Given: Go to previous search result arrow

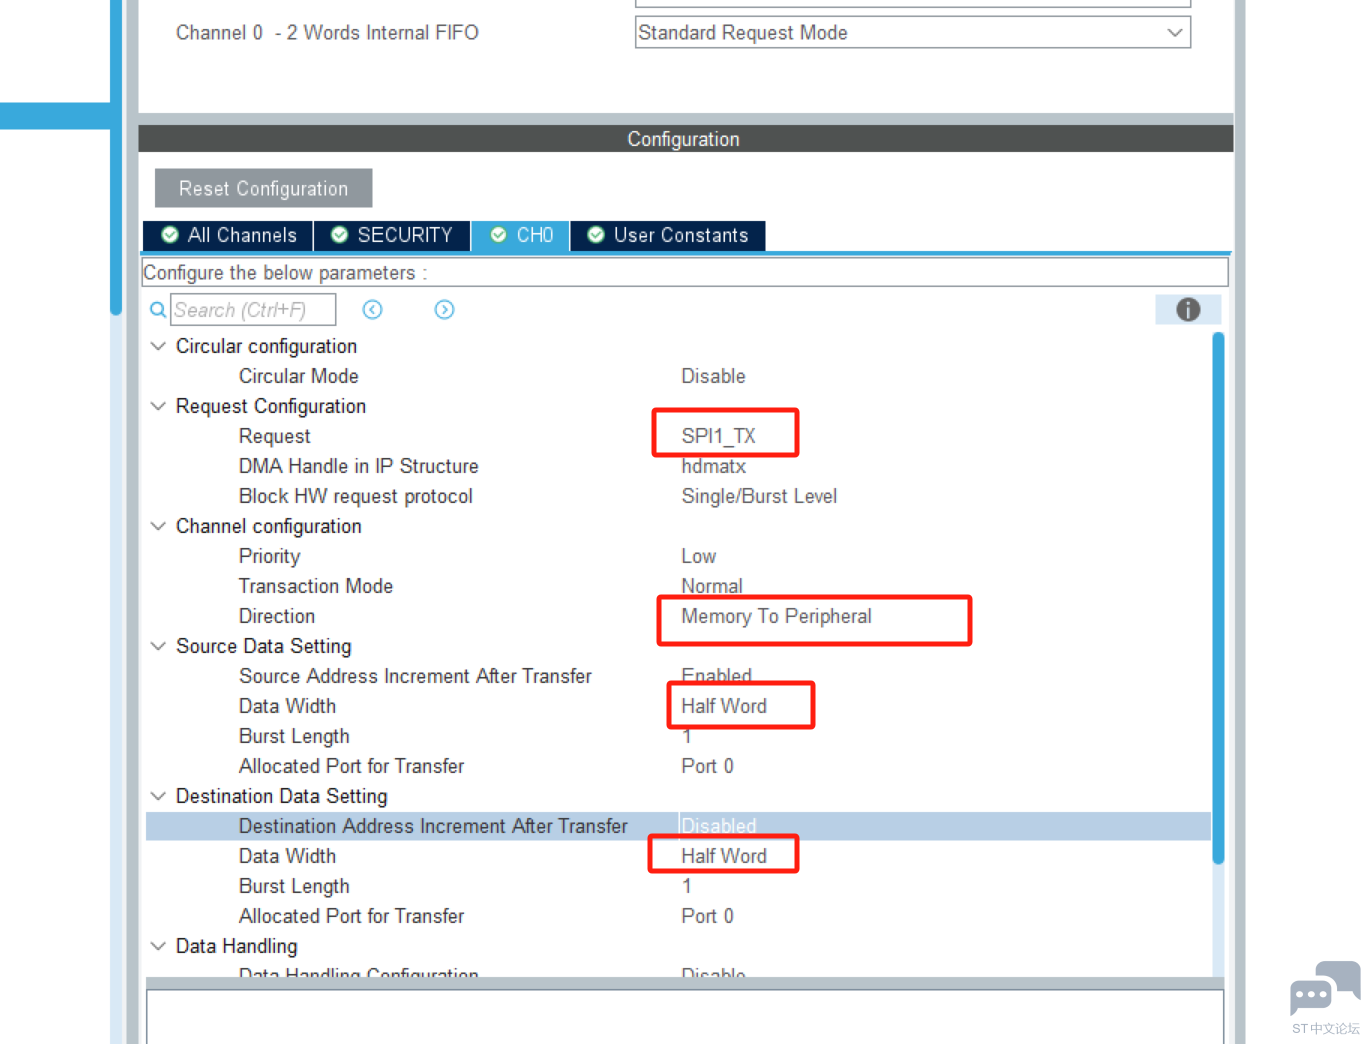Looking at the screenshot, I should pos(373,310).
